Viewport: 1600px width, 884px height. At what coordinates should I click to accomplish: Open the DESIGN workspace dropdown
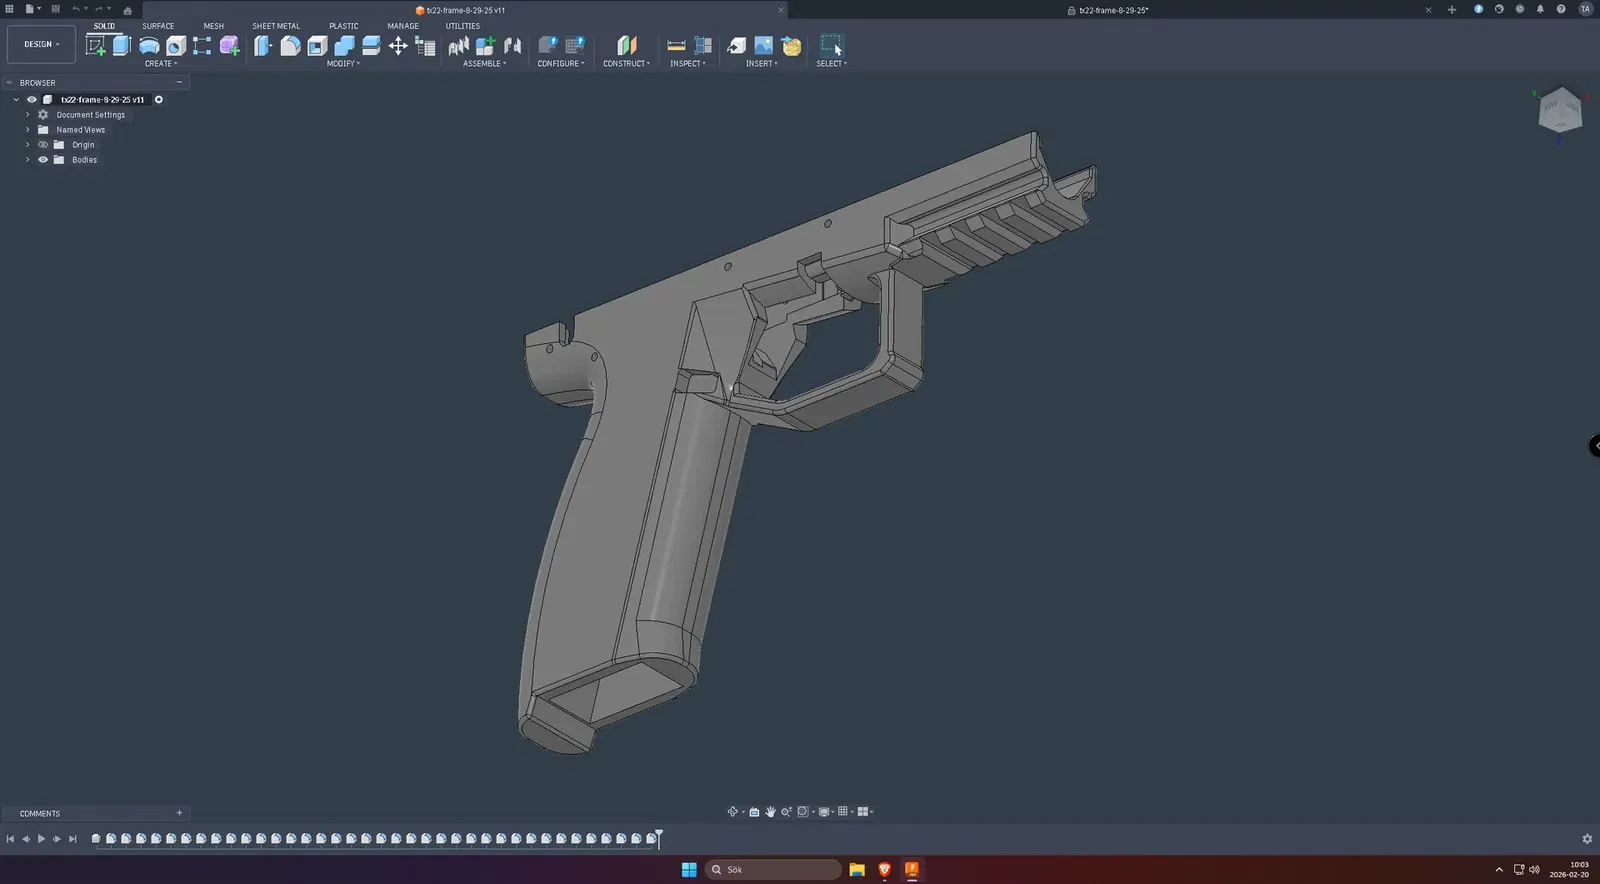(41, 44)
